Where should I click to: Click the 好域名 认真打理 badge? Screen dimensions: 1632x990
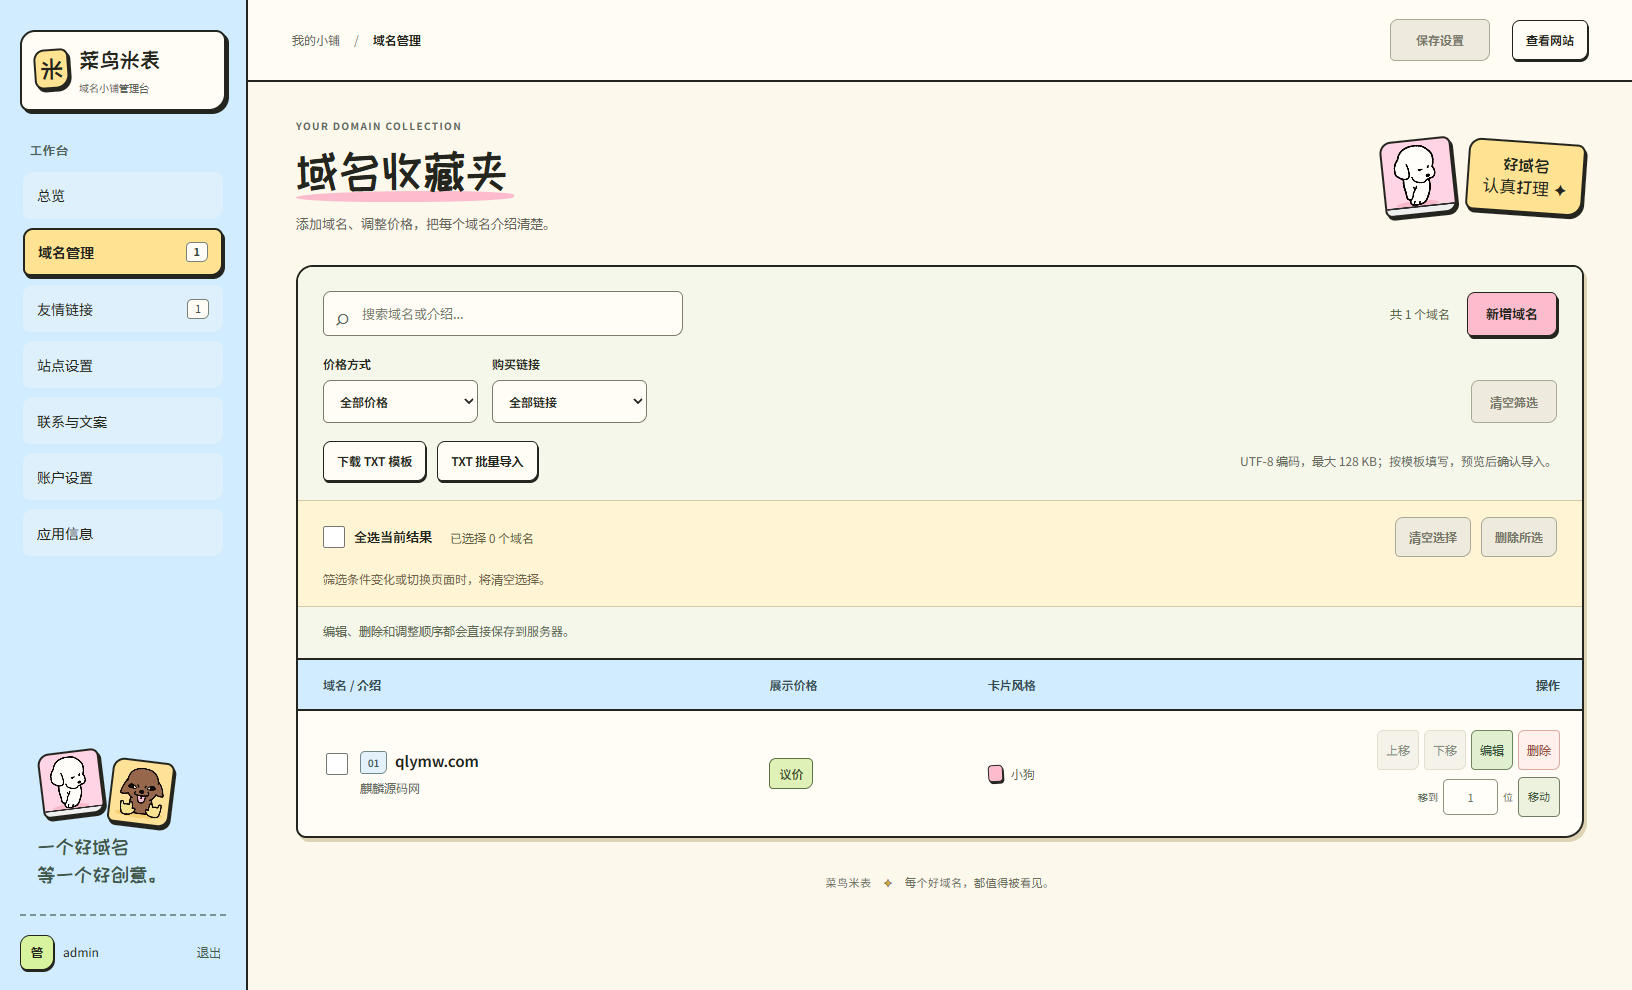[1526, 177]
